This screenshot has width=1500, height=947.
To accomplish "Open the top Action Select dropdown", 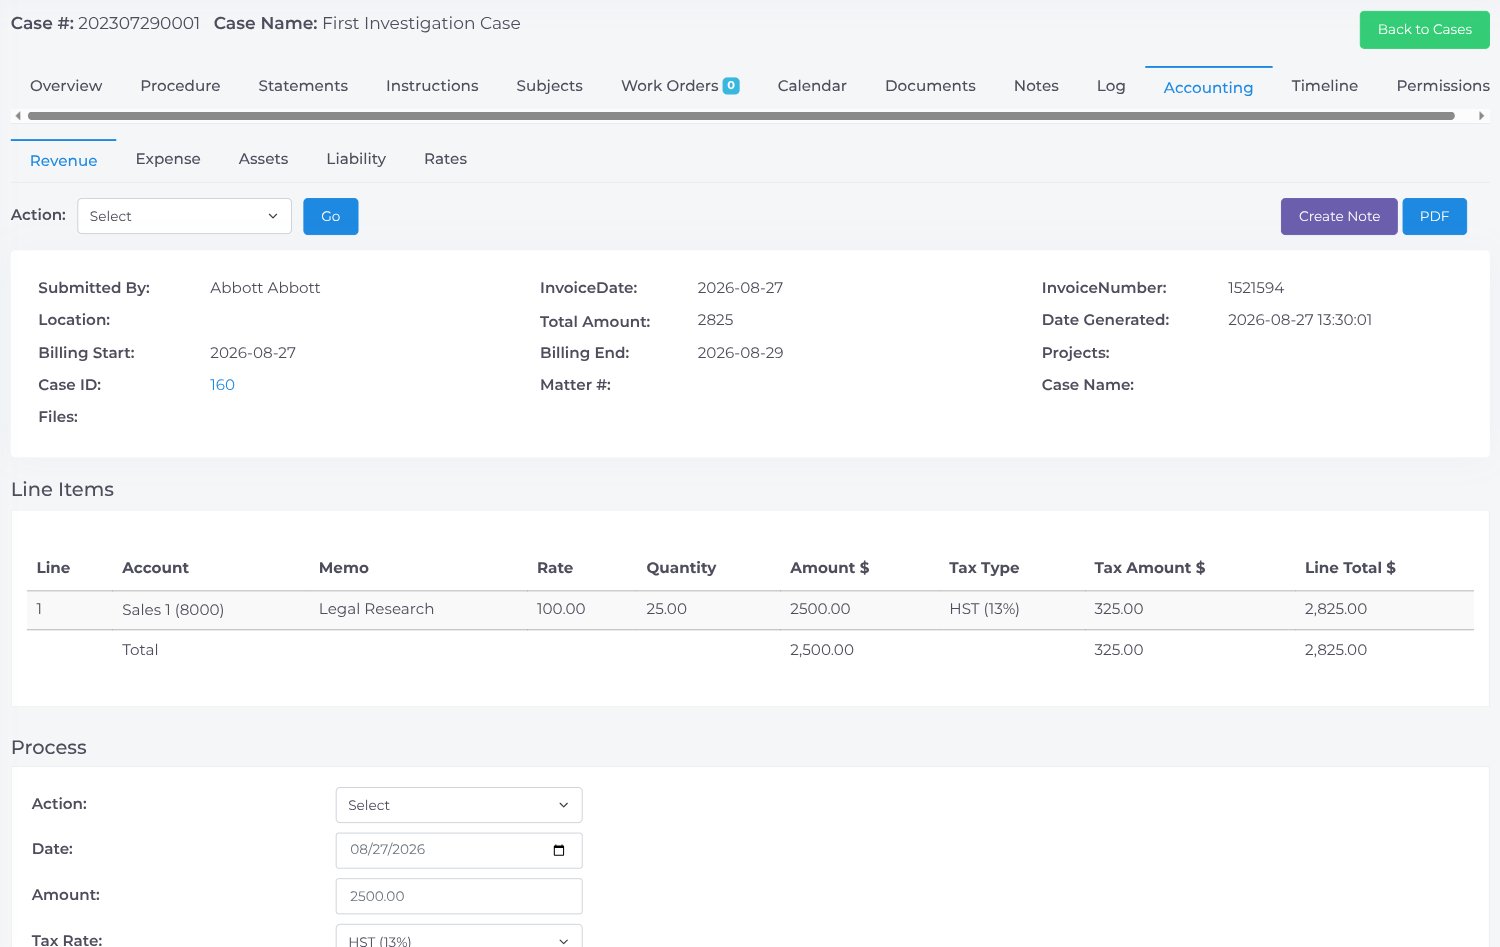I will point(184,216).
